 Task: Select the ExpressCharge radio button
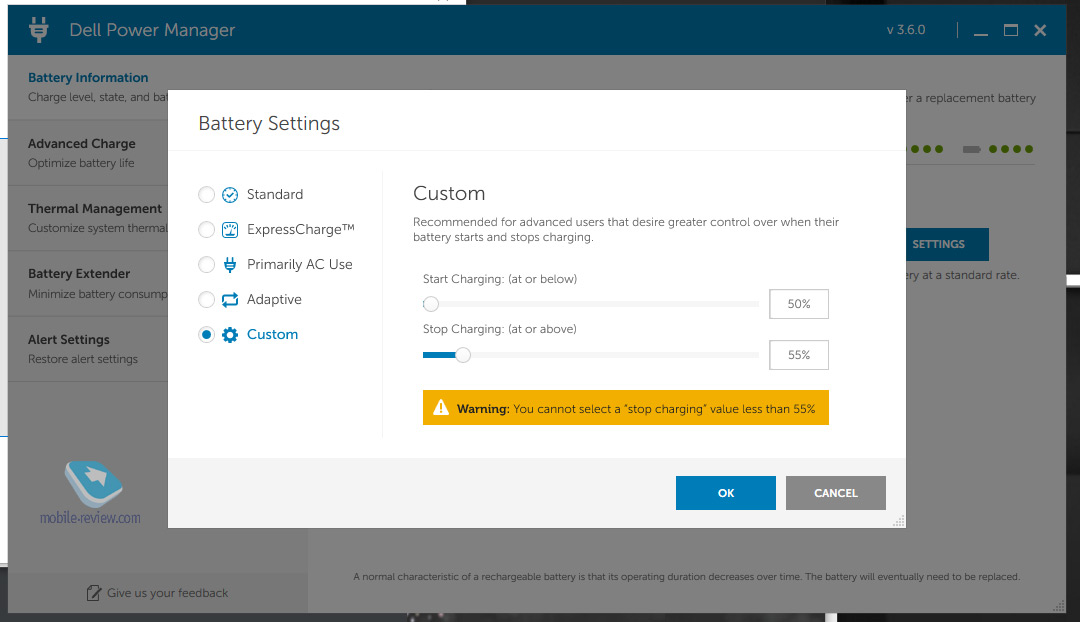point(206,229)
